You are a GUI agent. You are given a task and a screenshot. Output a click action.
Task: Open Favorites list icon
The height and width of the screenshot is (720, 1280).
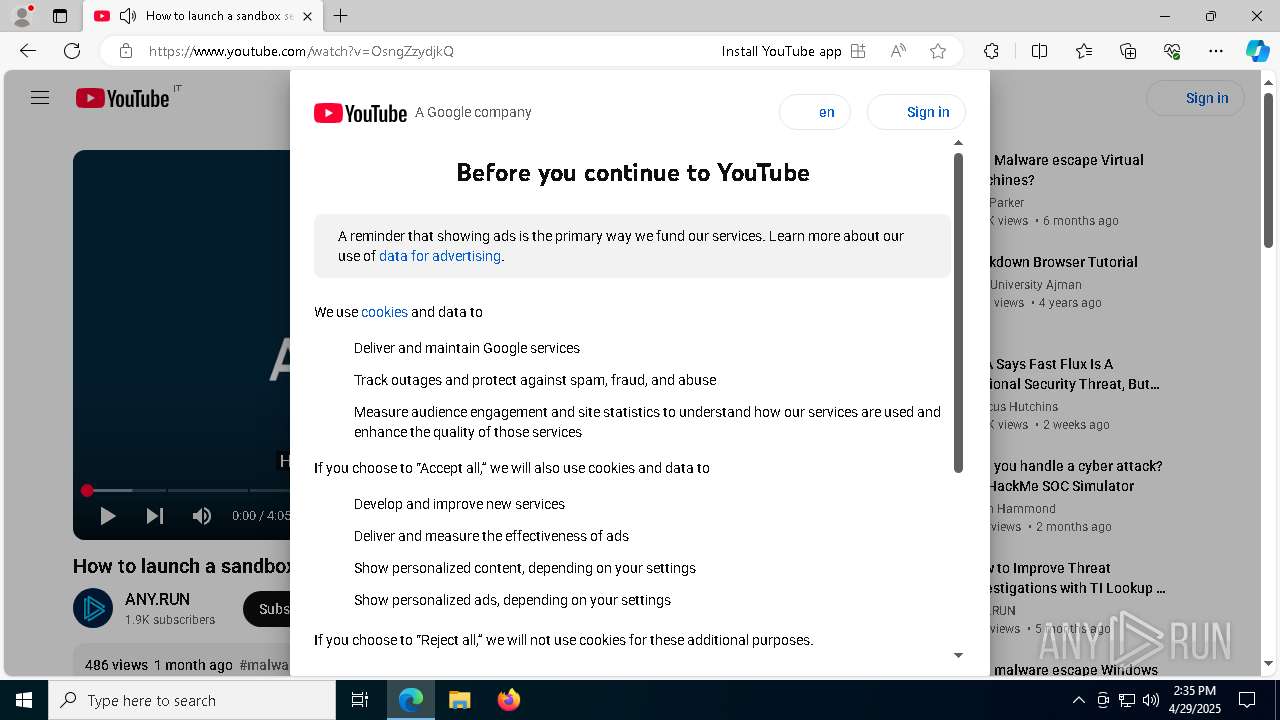(1084, 51)
